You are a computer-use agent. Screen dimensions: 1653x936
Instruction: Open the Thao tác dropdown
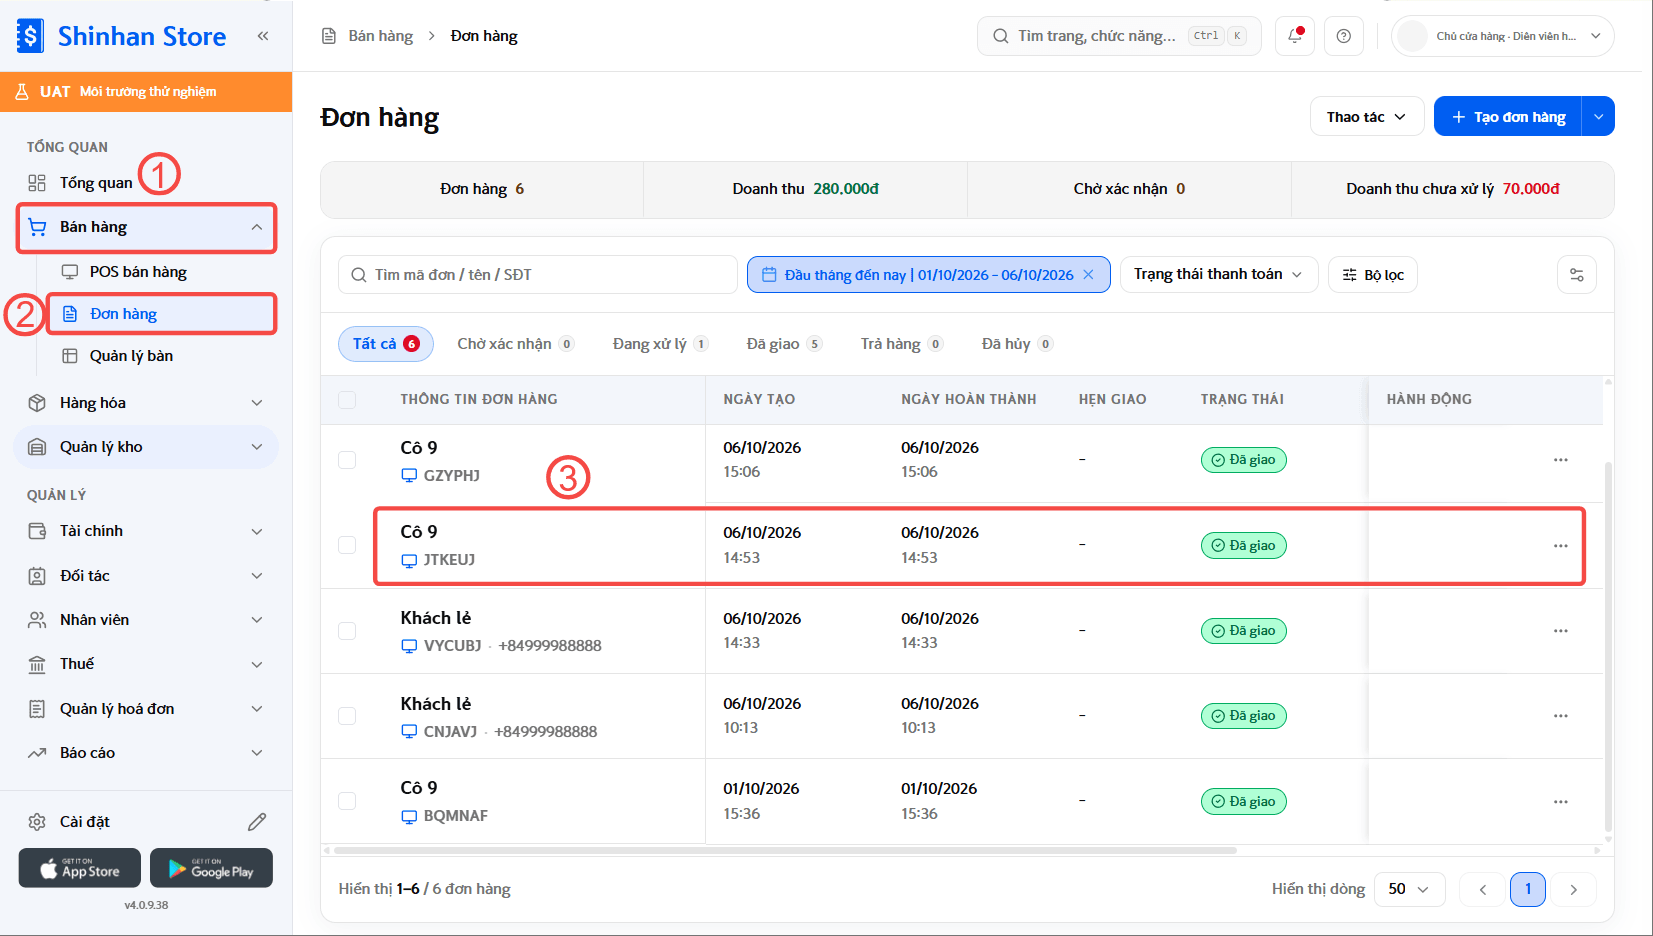pos(1366,117)
